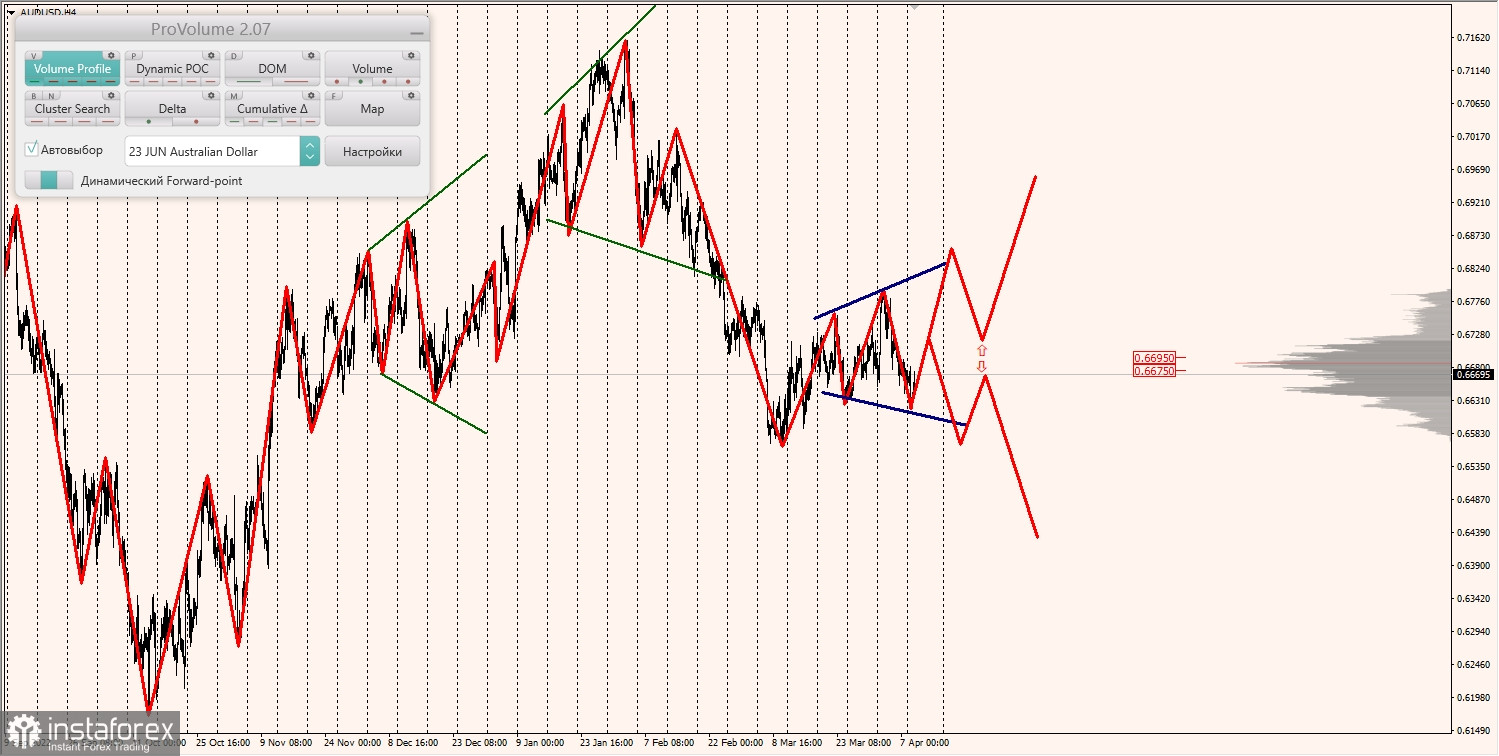Viewport: 1499px width, 756px height.
Task: Click the D hotkey tag on DOM
Action: [234, 56]
